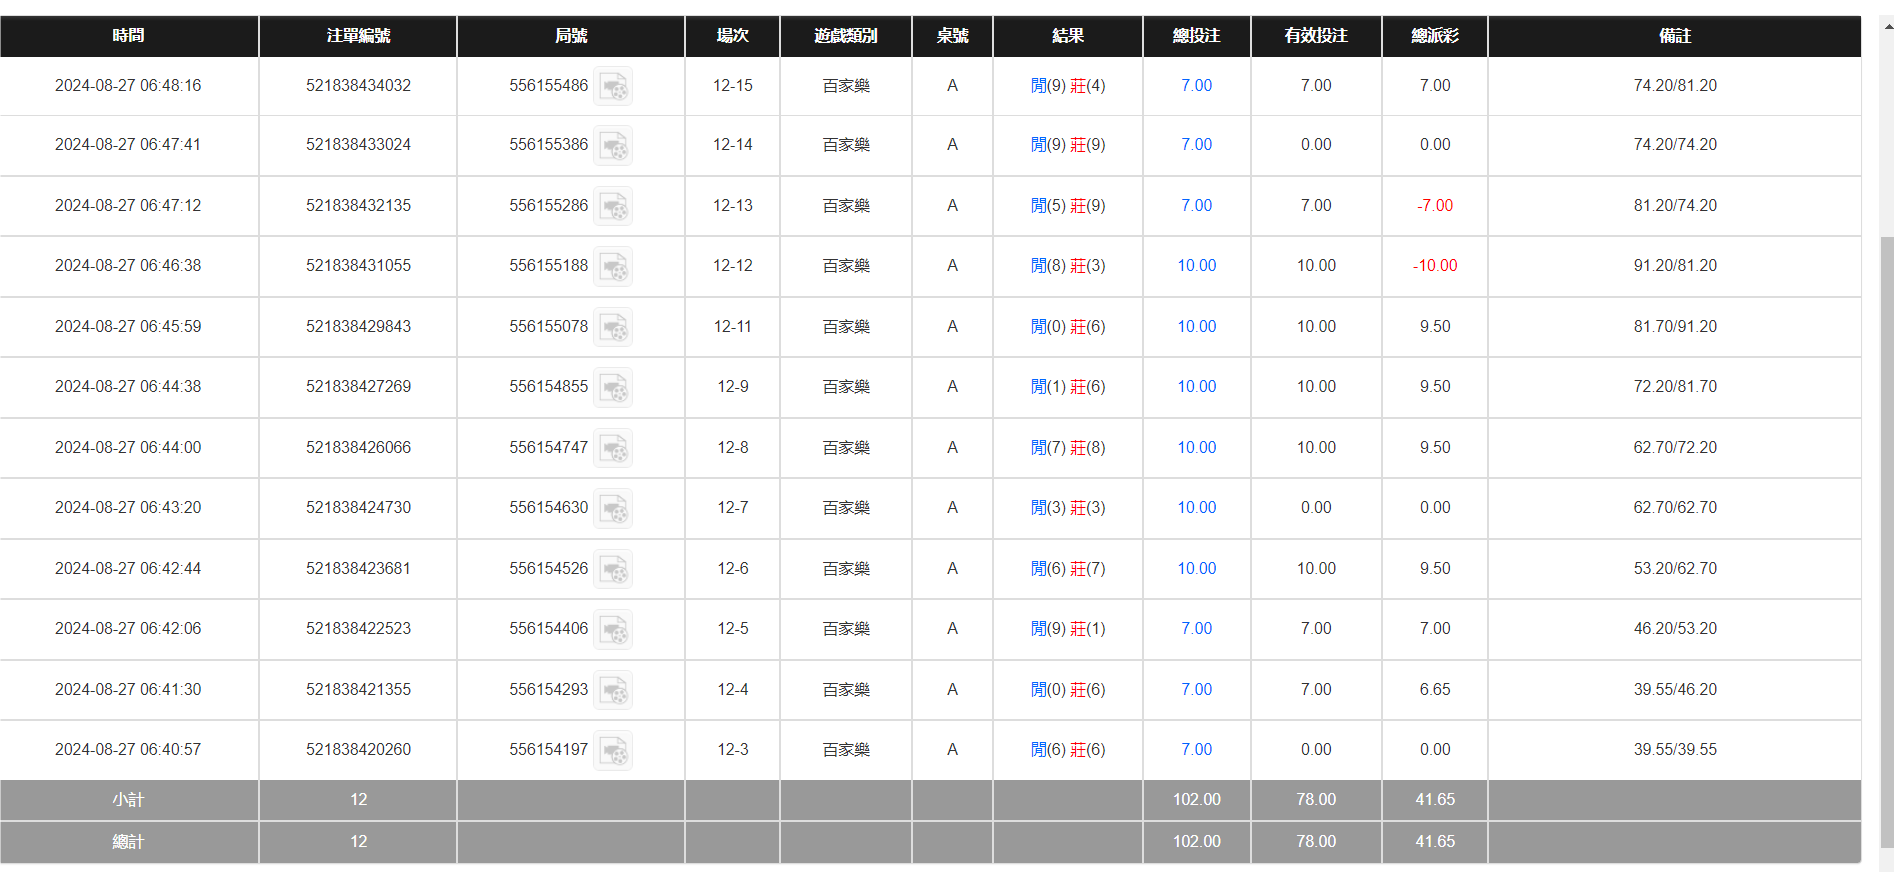Click total bet 10.00 for order 521838431055
Viewport: 1894px width, 872px height.
[x=1196, y=266]
